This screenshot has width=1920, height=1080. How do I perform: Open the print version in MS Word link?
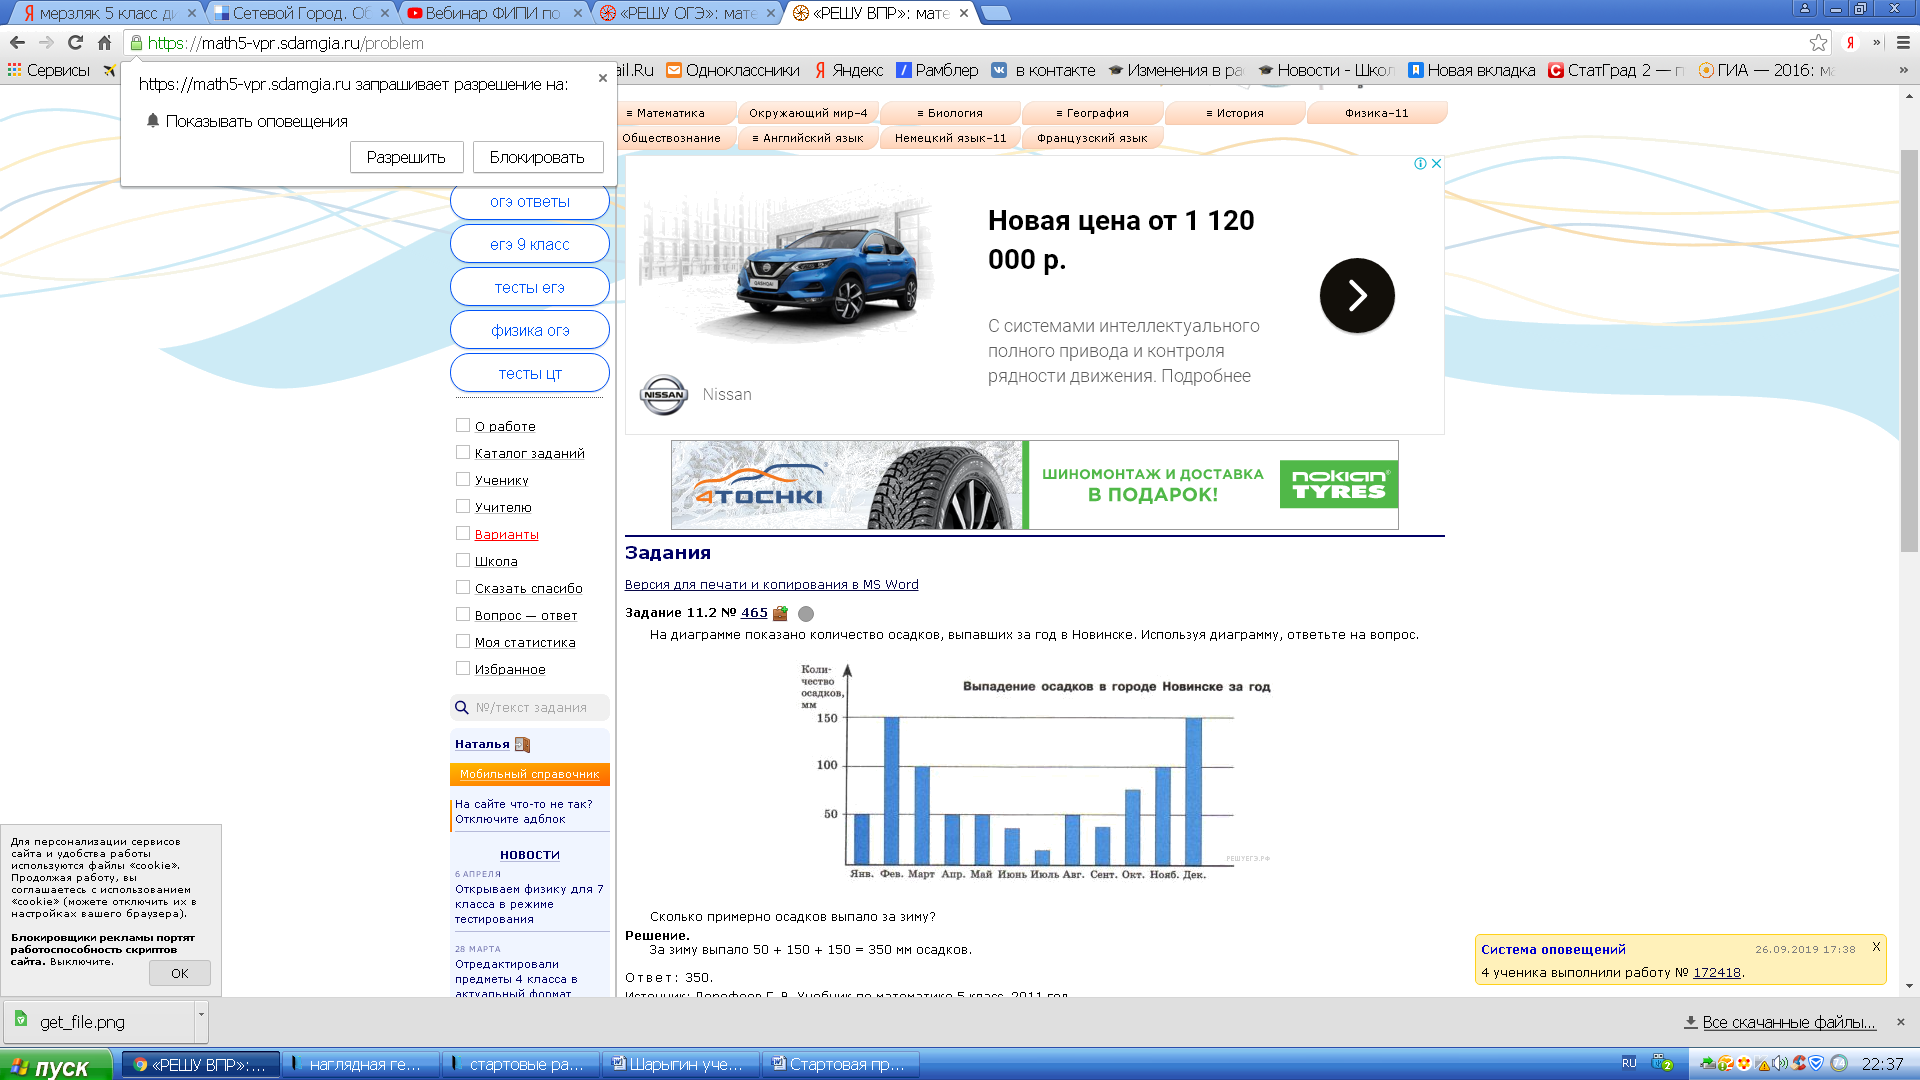(x=772, y=585)
